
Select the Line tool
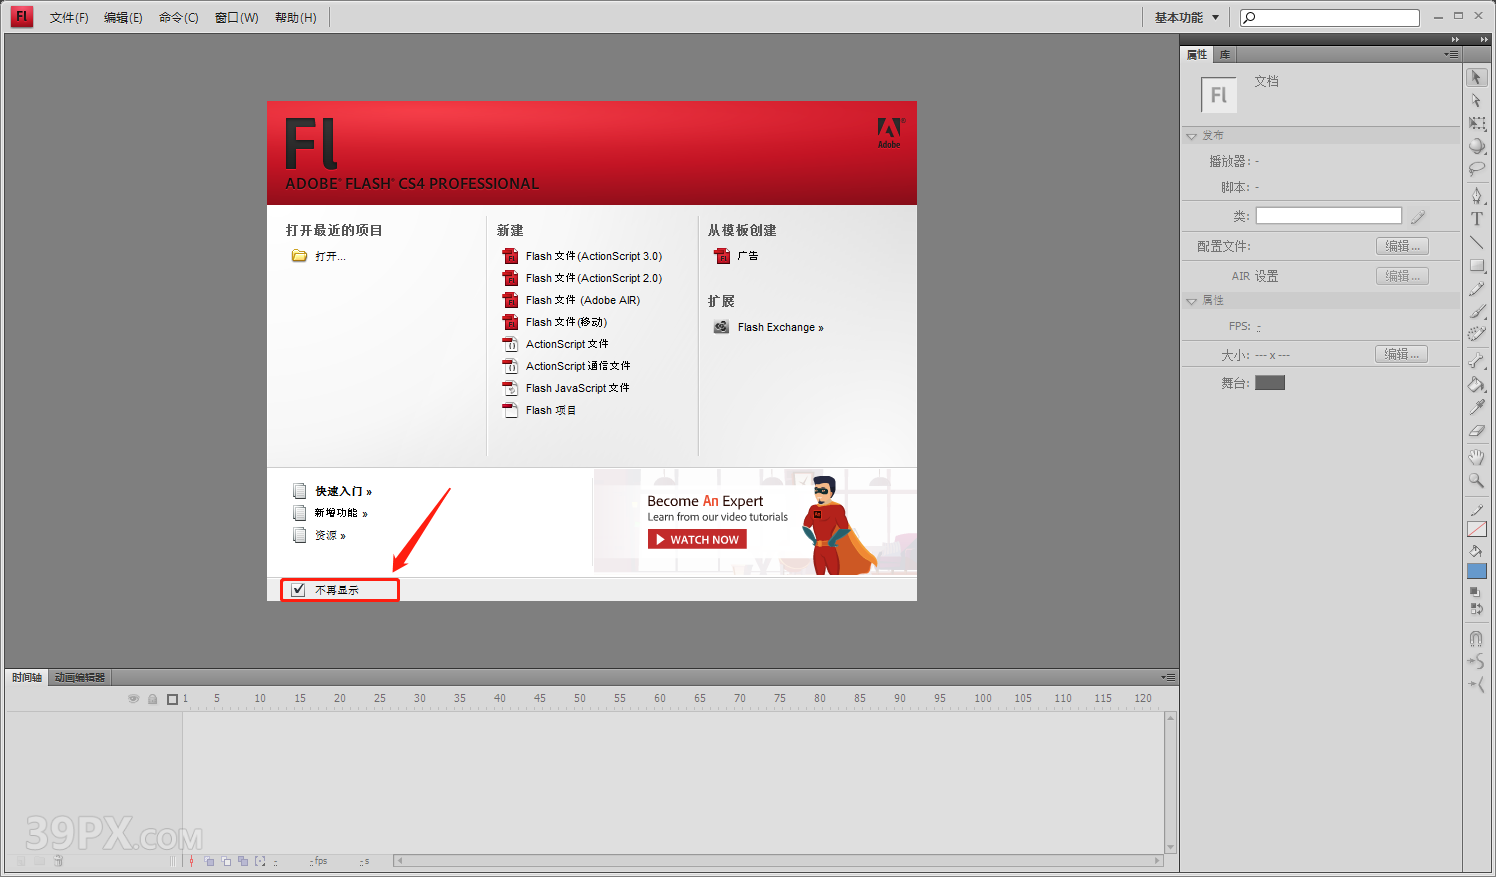pyautogui.click(x=1476, y=242)
